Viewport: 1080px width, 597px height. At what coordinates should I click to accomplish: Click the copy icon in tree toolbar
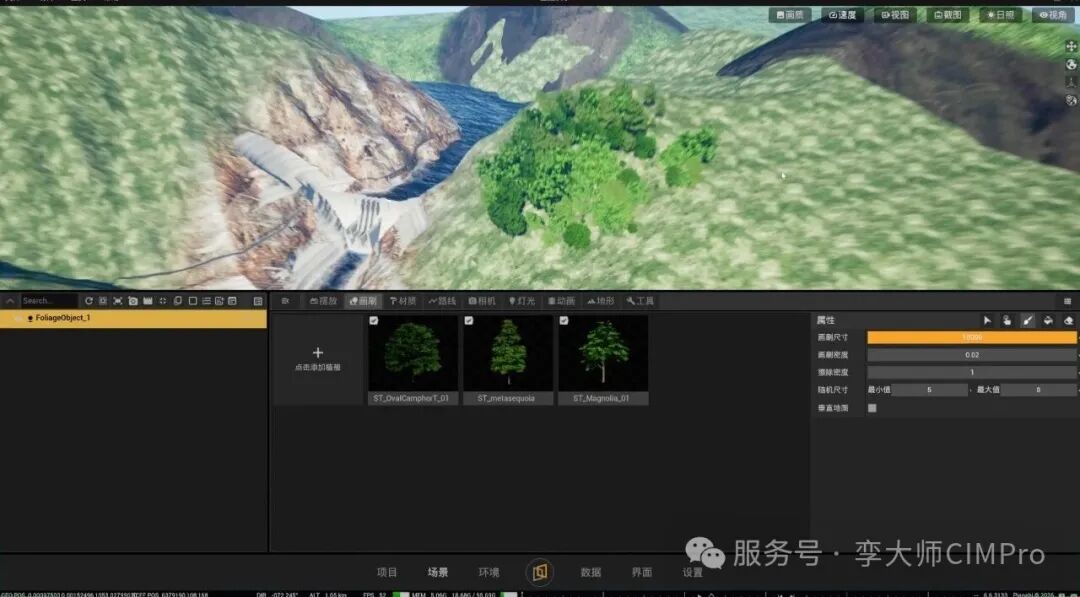click(x=178, y=301)
